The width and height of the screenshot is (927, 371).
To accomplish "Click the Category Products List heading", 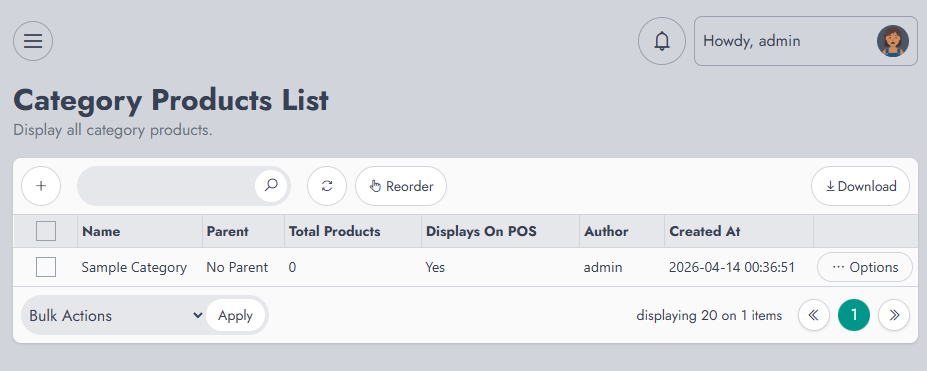I will point(171,100).
